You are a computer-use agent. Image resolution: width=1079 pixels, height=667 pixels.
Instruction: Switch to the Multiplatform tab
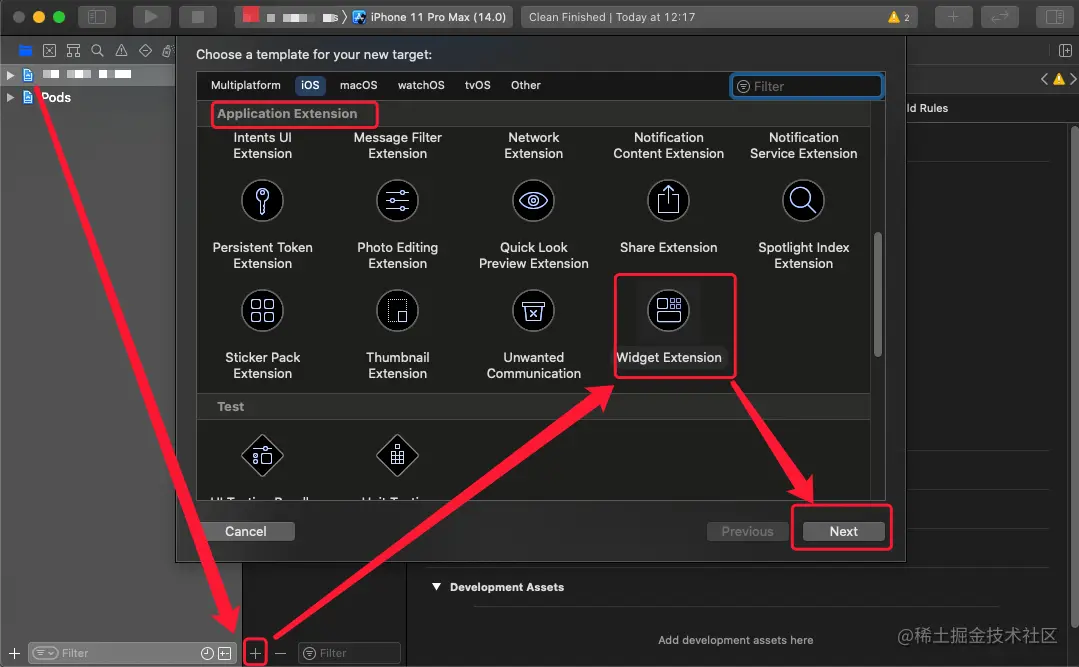(x=246, y=85)
